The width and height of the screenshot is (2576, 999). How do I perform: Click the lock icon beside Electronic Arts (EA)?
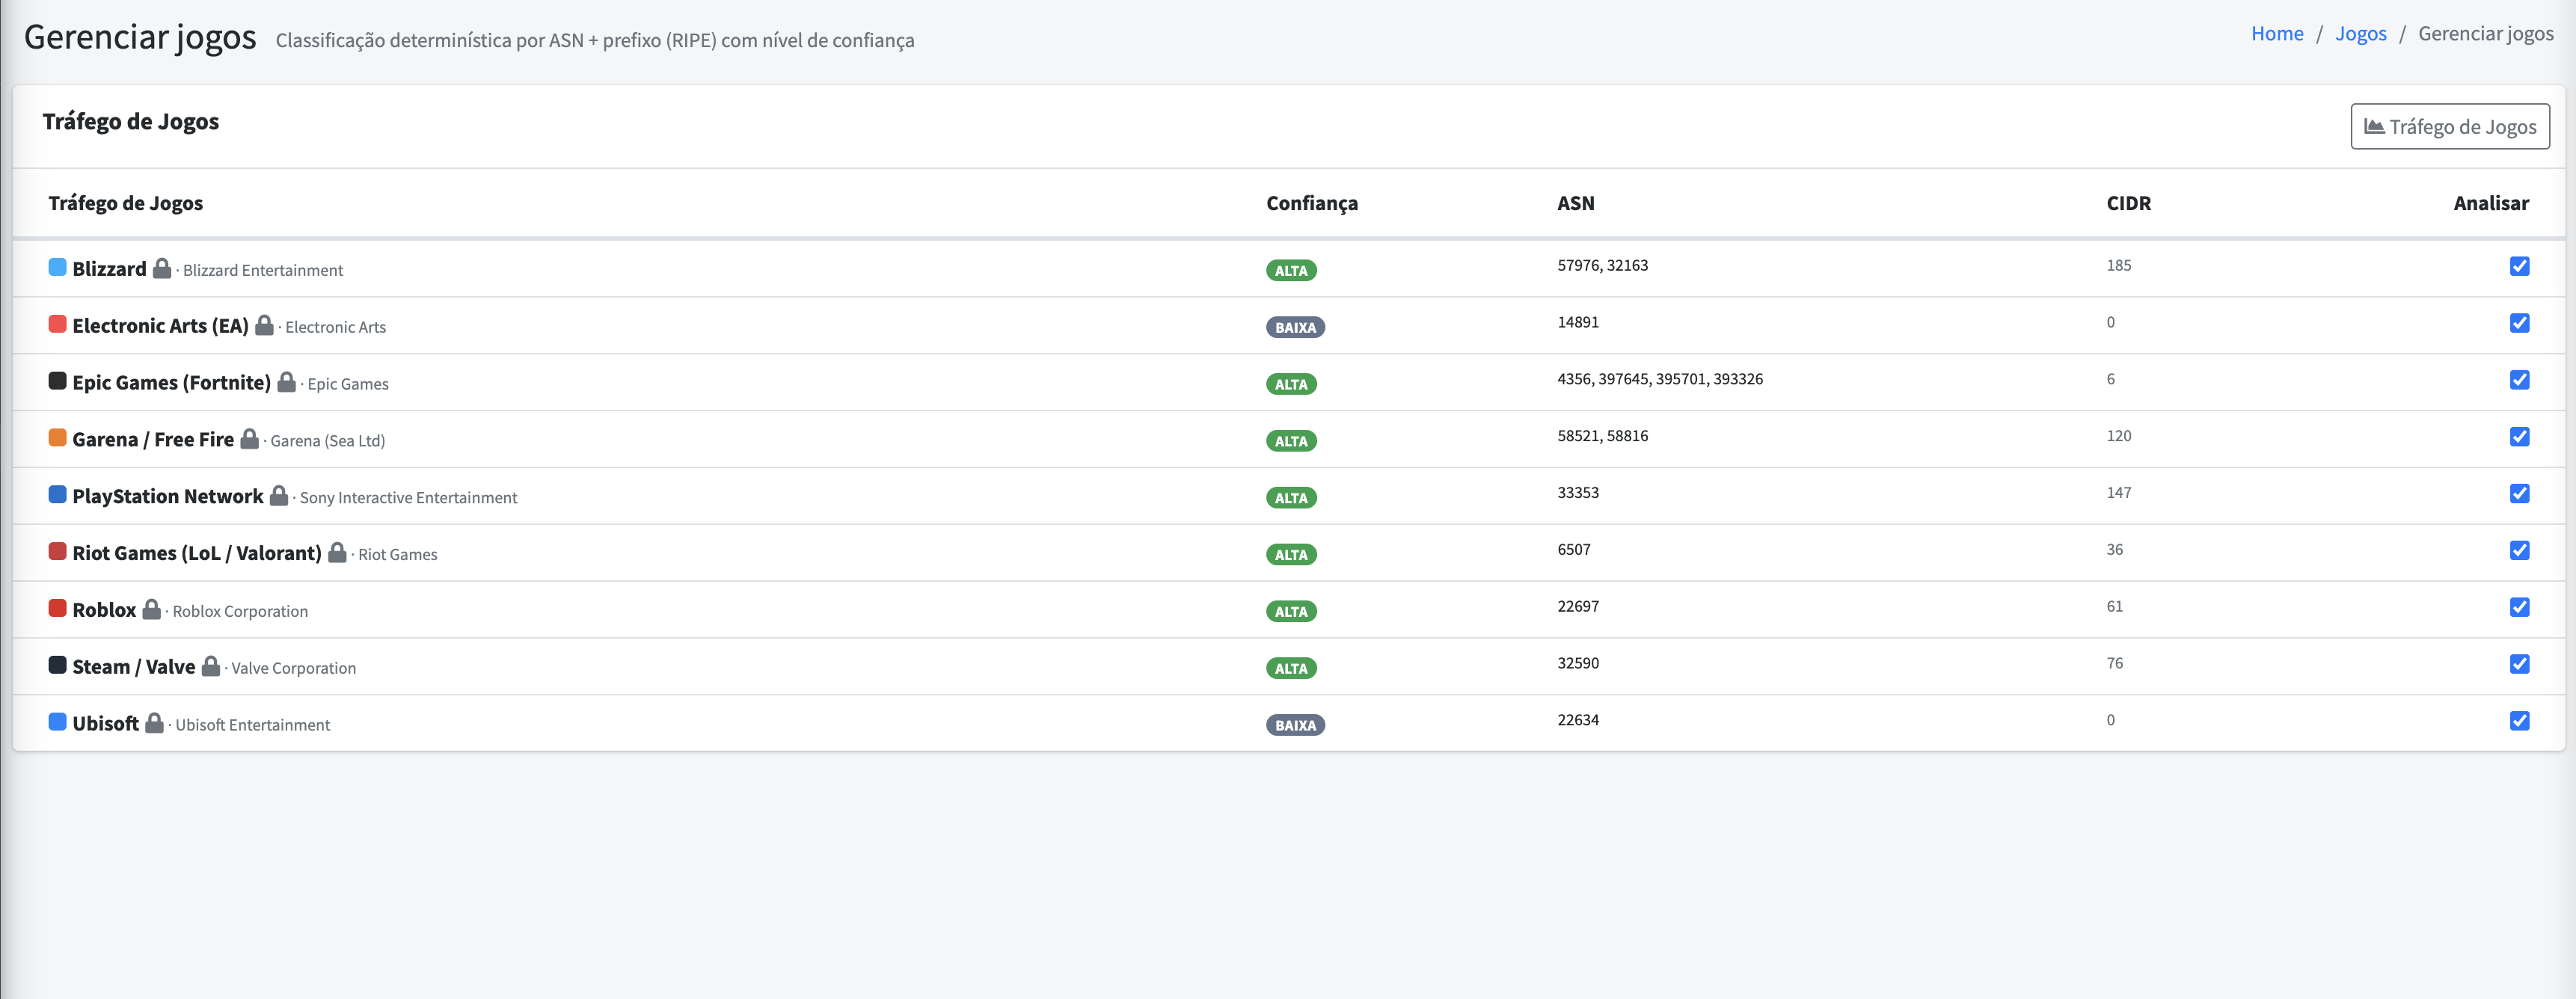(264, 325)
